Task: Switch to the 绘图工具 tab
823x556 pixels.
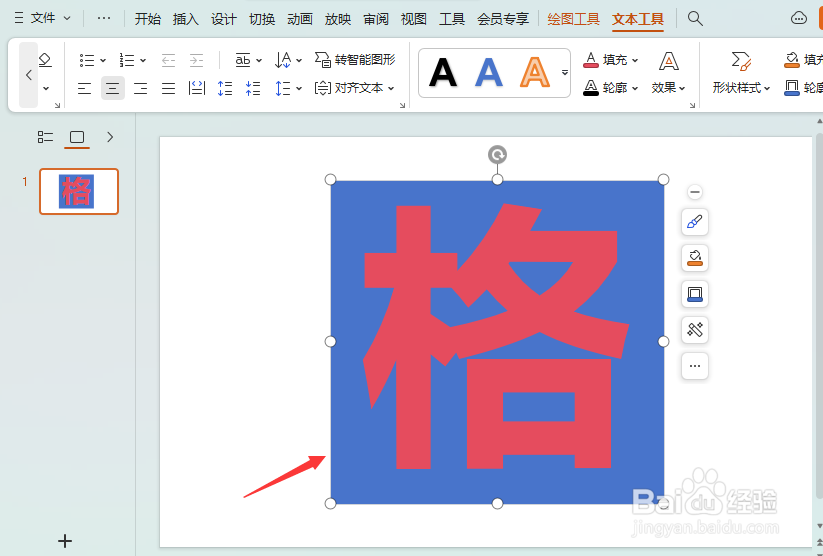Action: (x=573, y=19)
